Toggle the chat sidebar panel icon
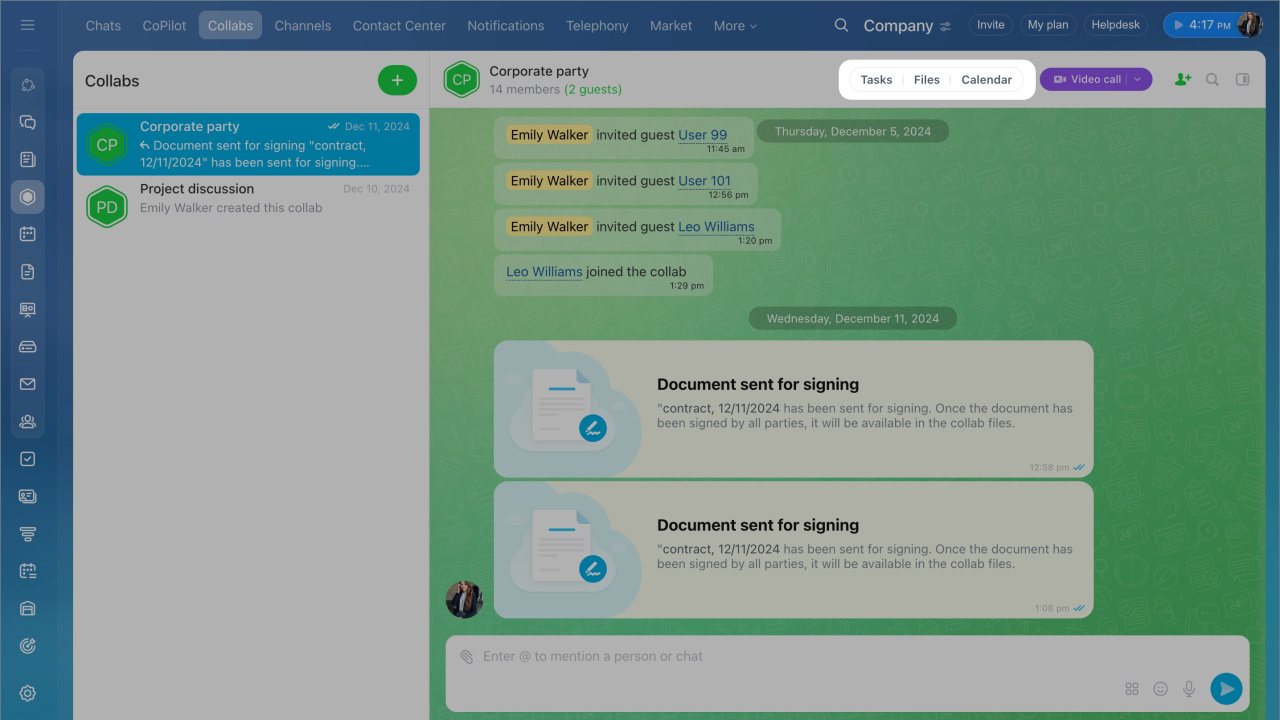The height and width of the screenshot is (720, 1280). (1242, 80)
